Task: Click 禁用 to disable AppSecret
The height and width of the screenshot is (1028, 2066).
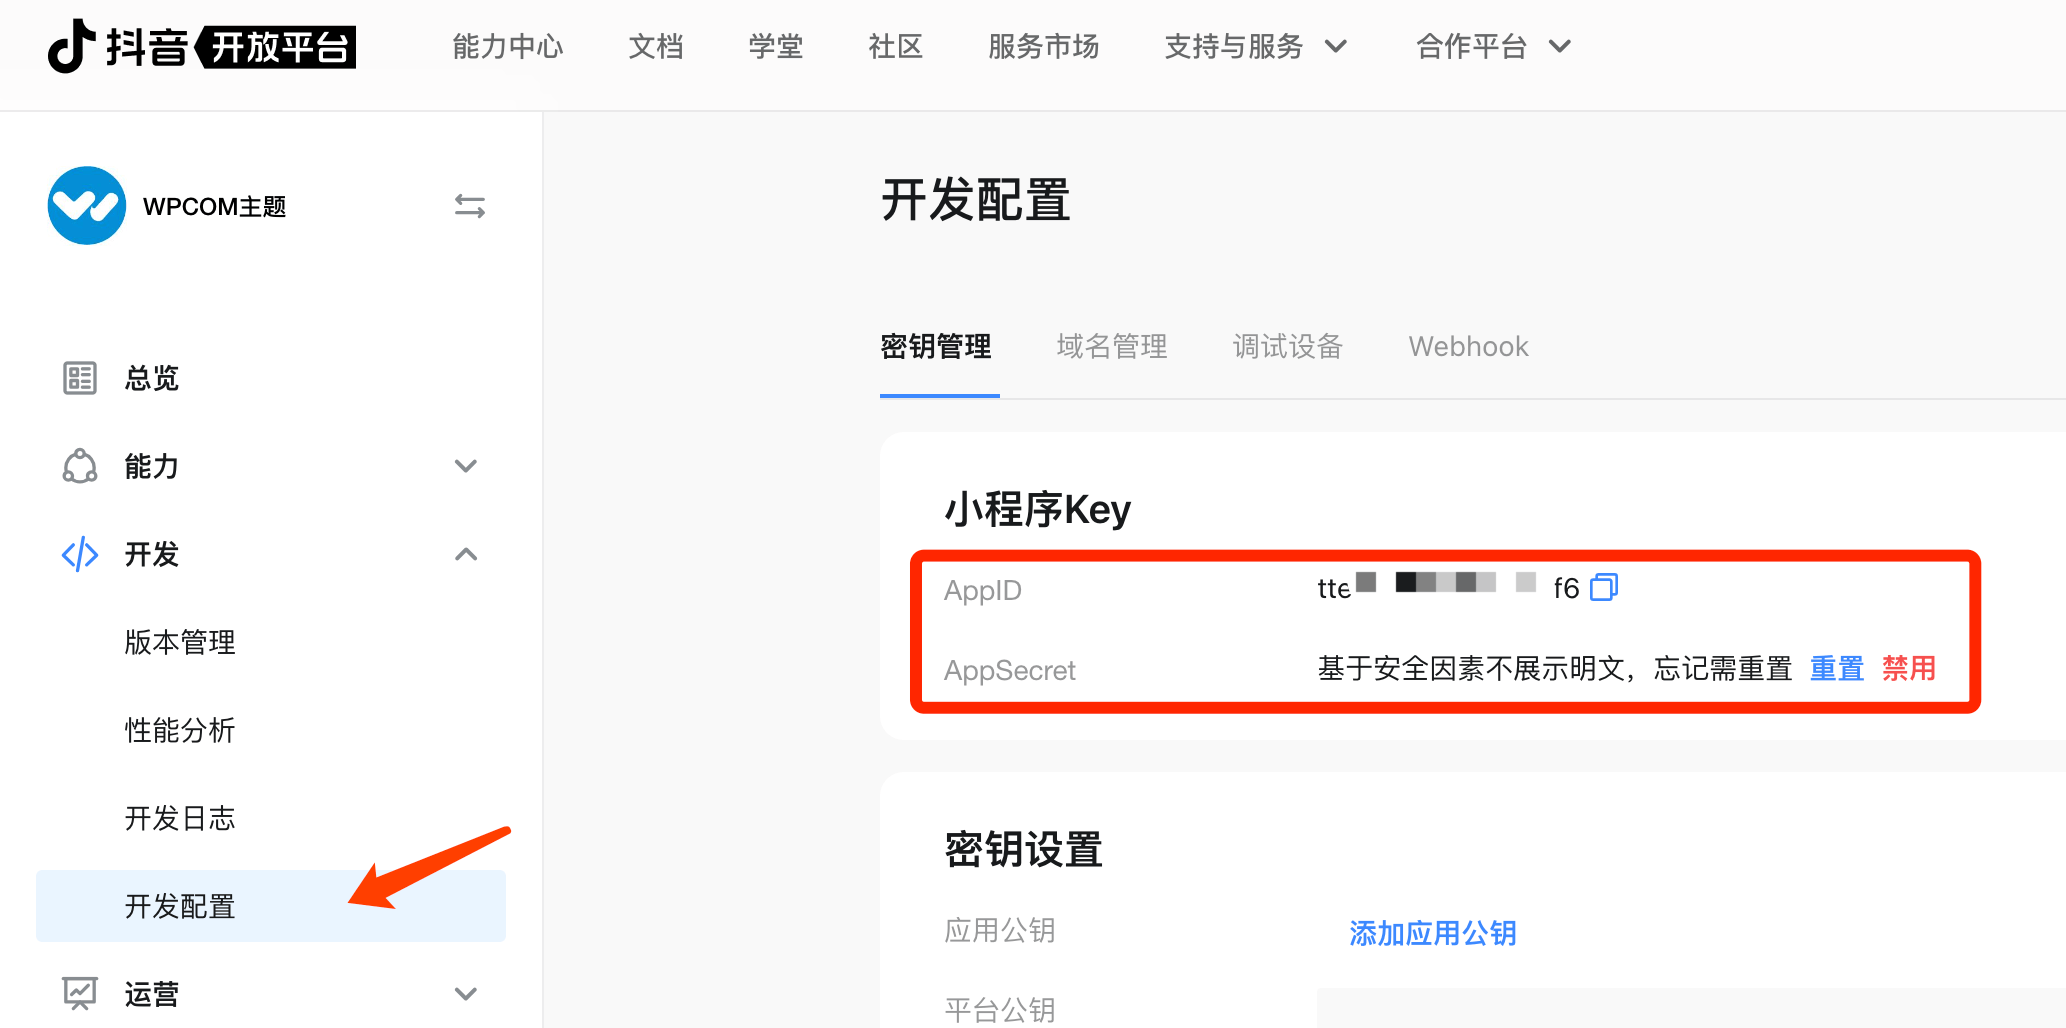Action: 1909,668
